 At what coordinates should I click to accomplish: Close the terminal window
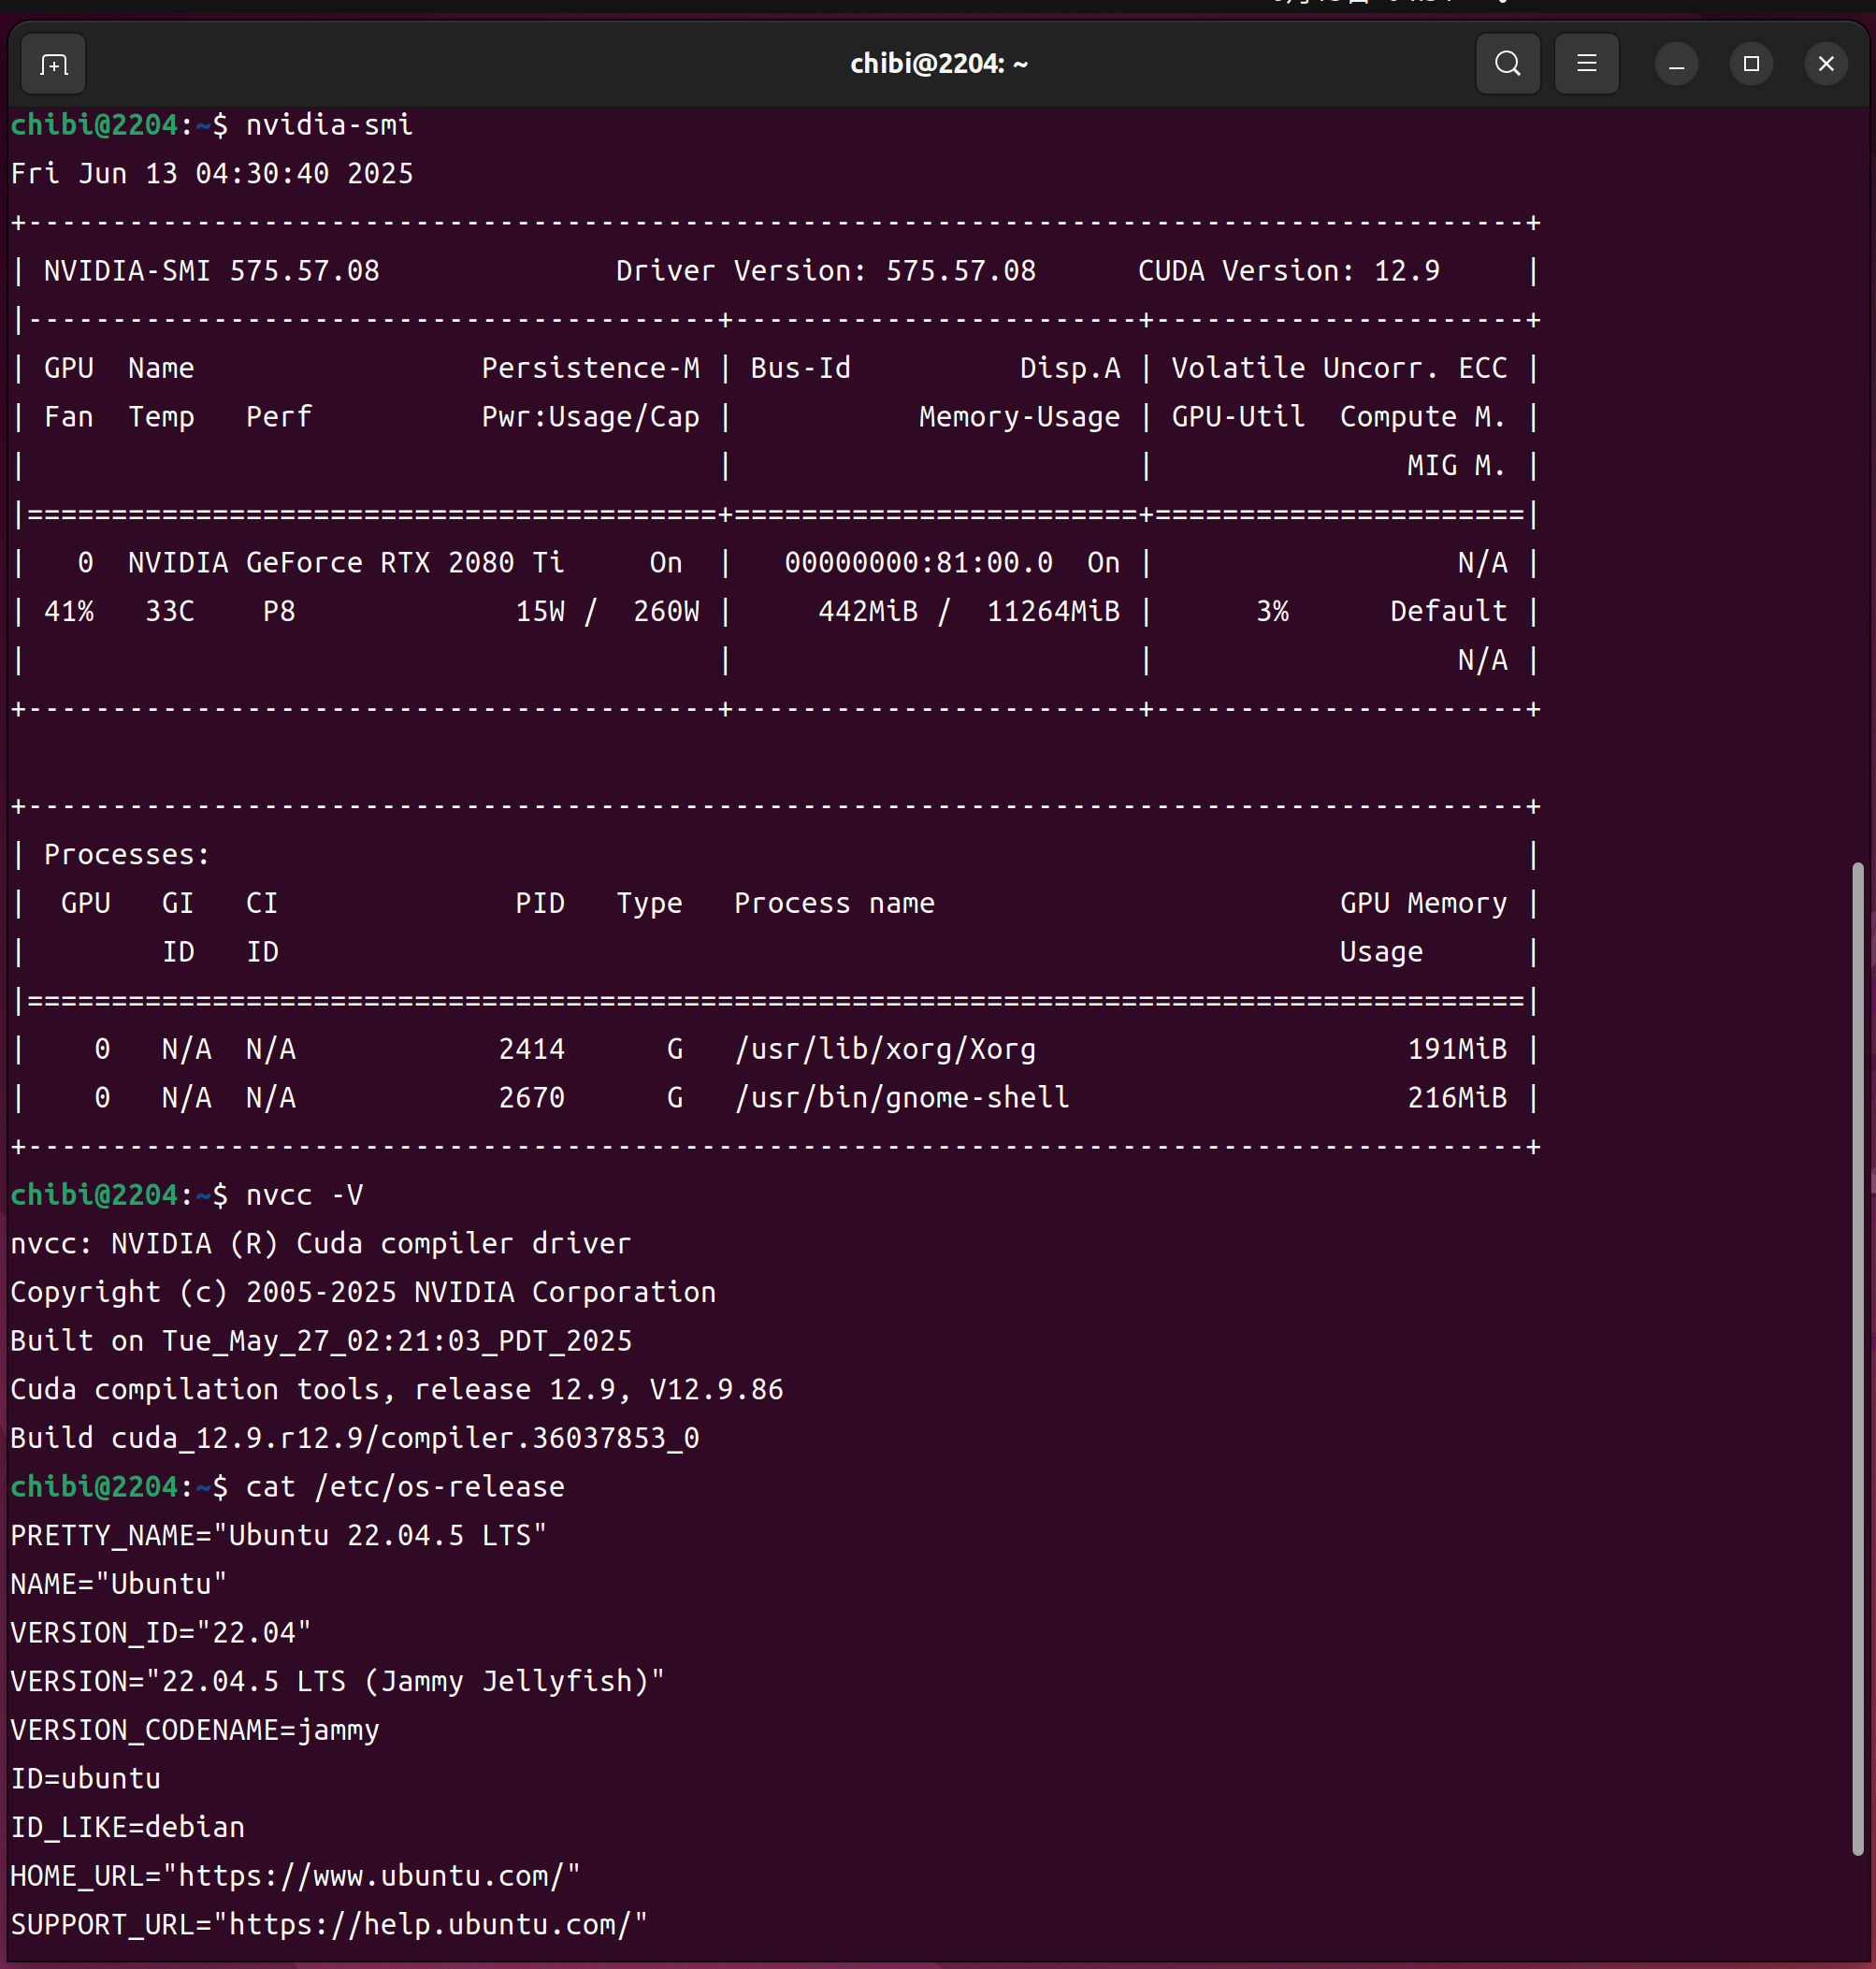pyautogui.click(x=1825, y=64)
